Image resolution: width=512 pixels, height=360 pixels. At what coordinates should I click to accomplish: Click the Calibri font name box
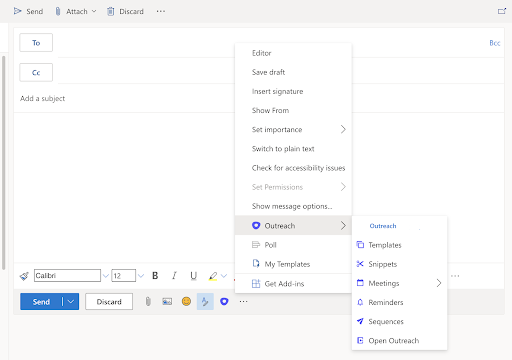[67, 276]
